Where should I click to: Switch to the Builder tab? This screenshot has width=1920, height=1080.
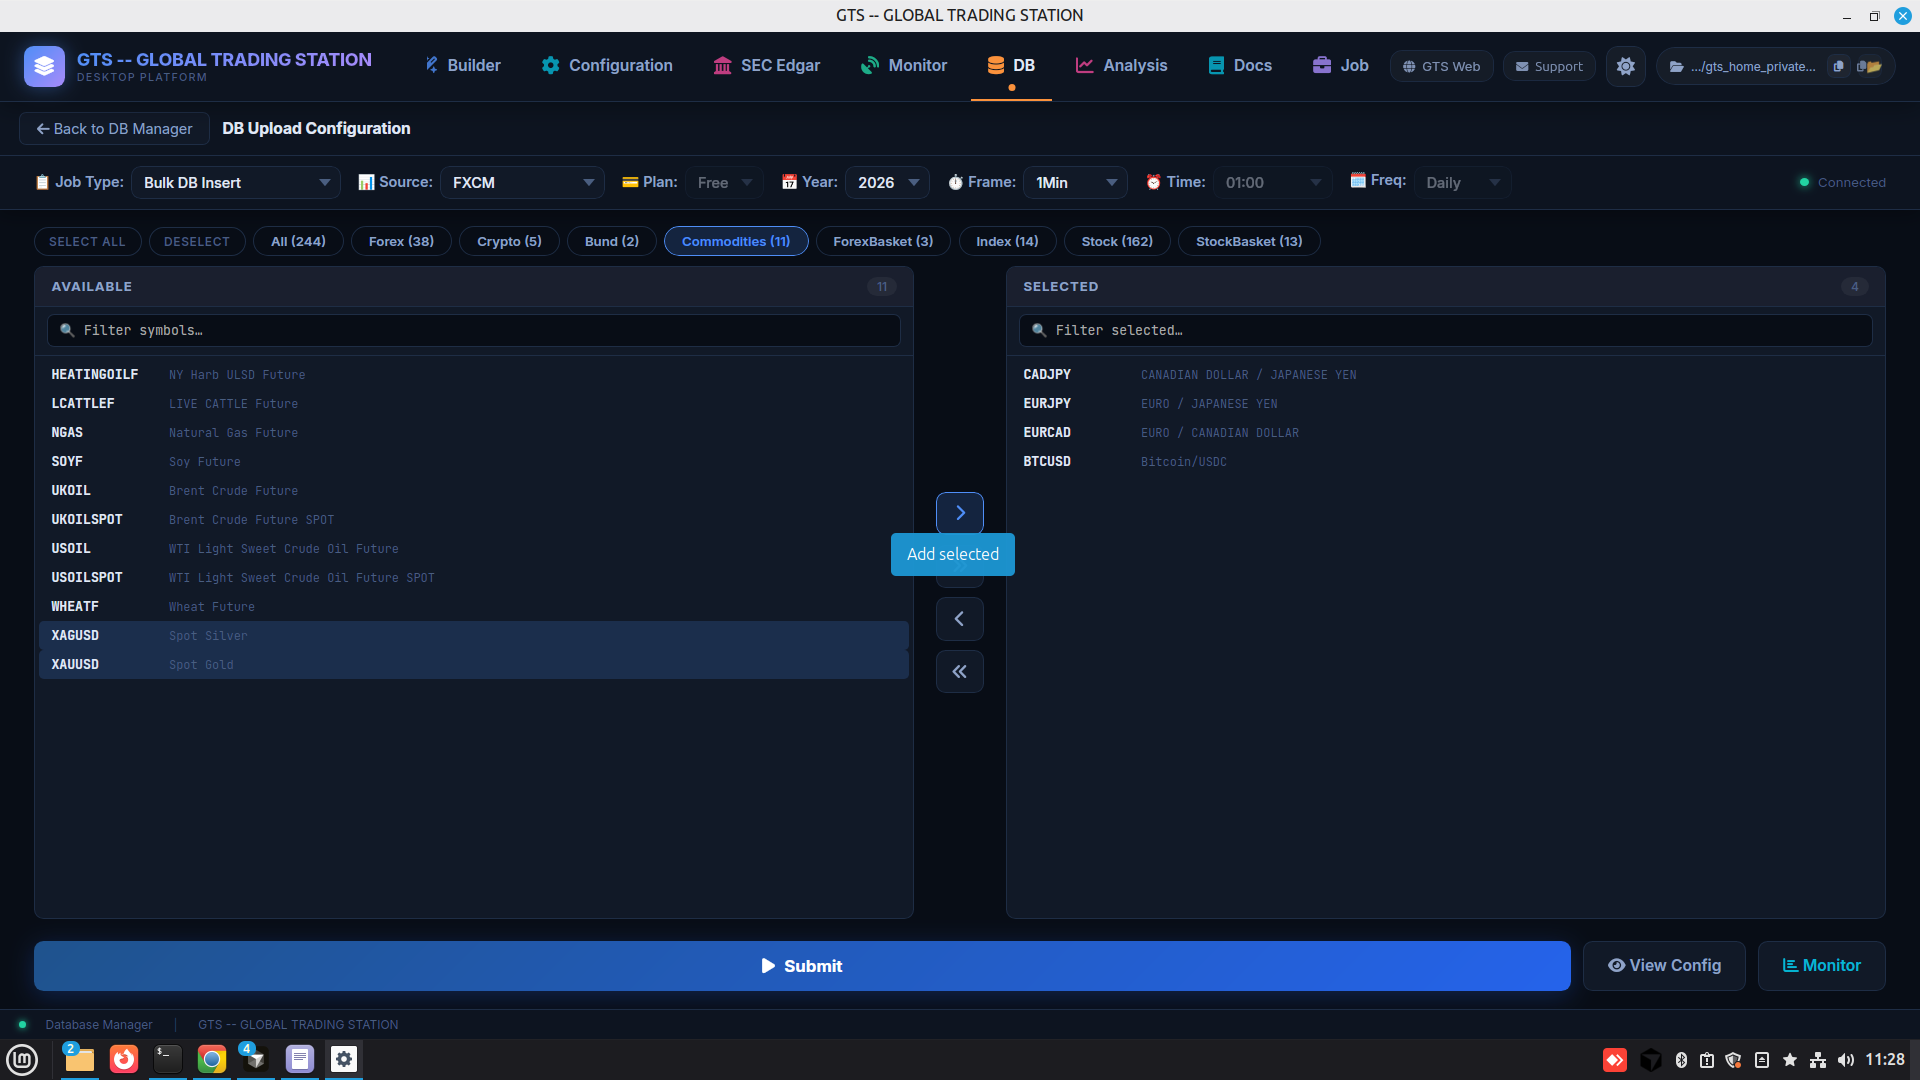tap(462, 66)
